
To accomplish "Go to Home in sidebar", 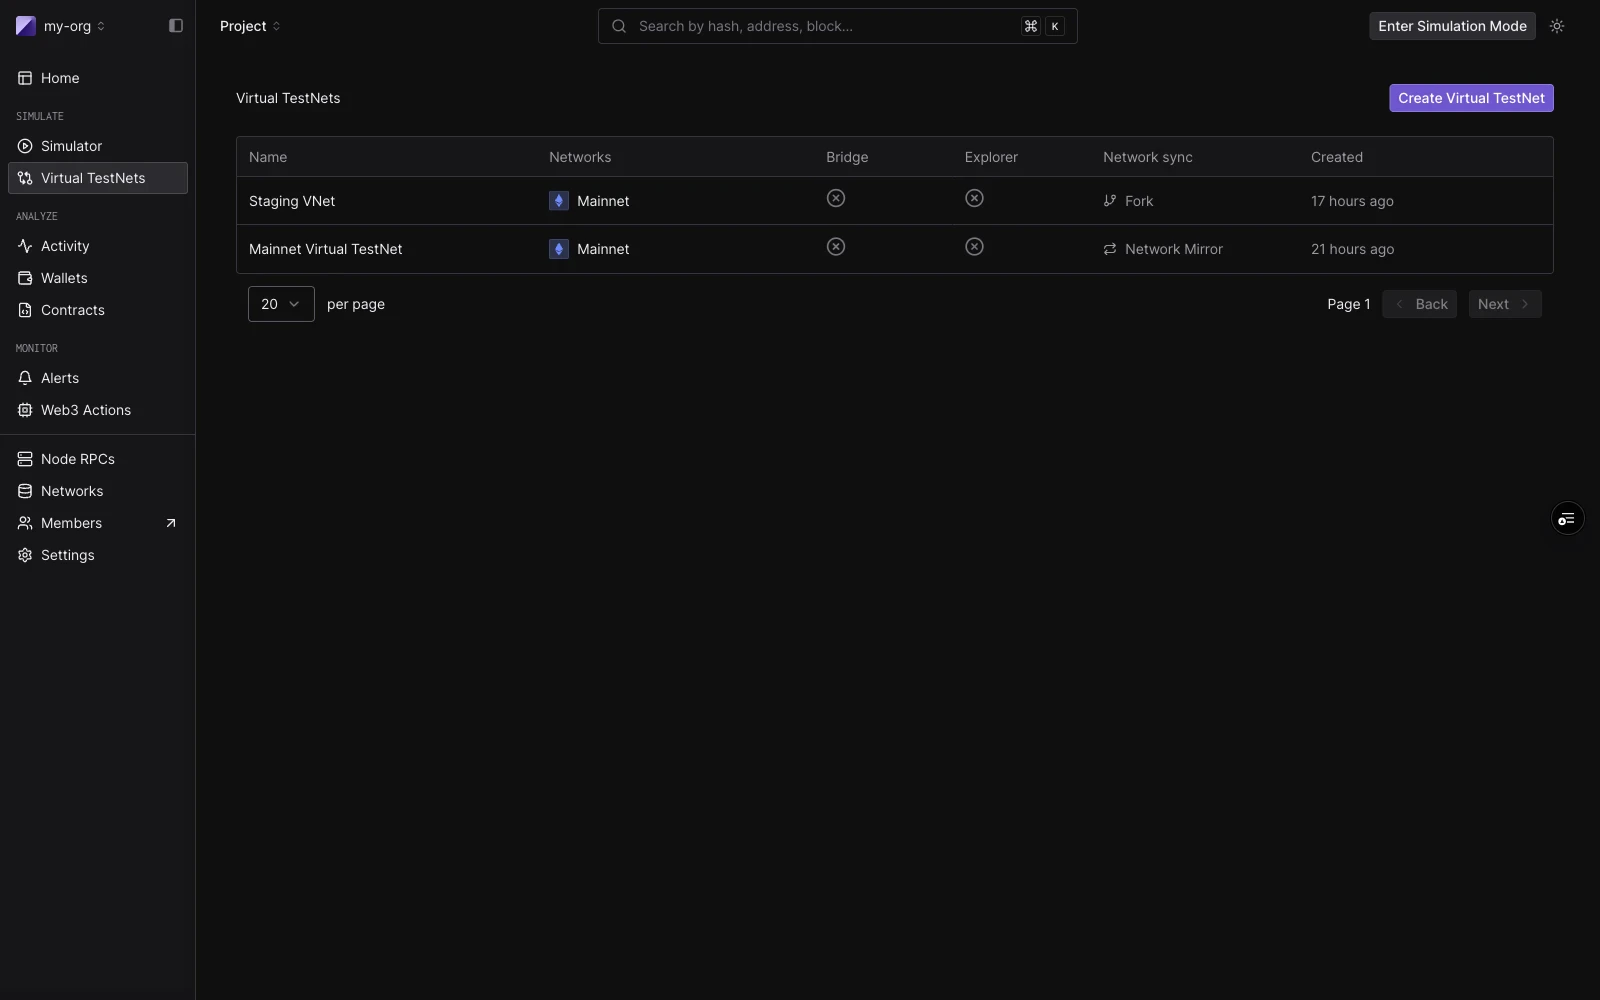I will pos(98,78).
